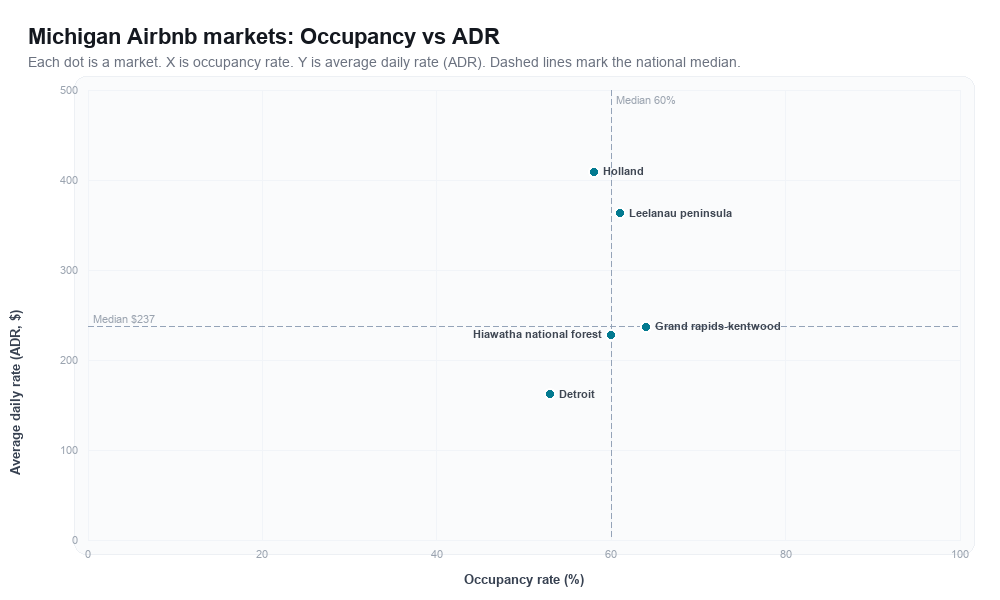Click the y-axis tick label 200
The image size is (1000, 600).
[x=69, y=360]
